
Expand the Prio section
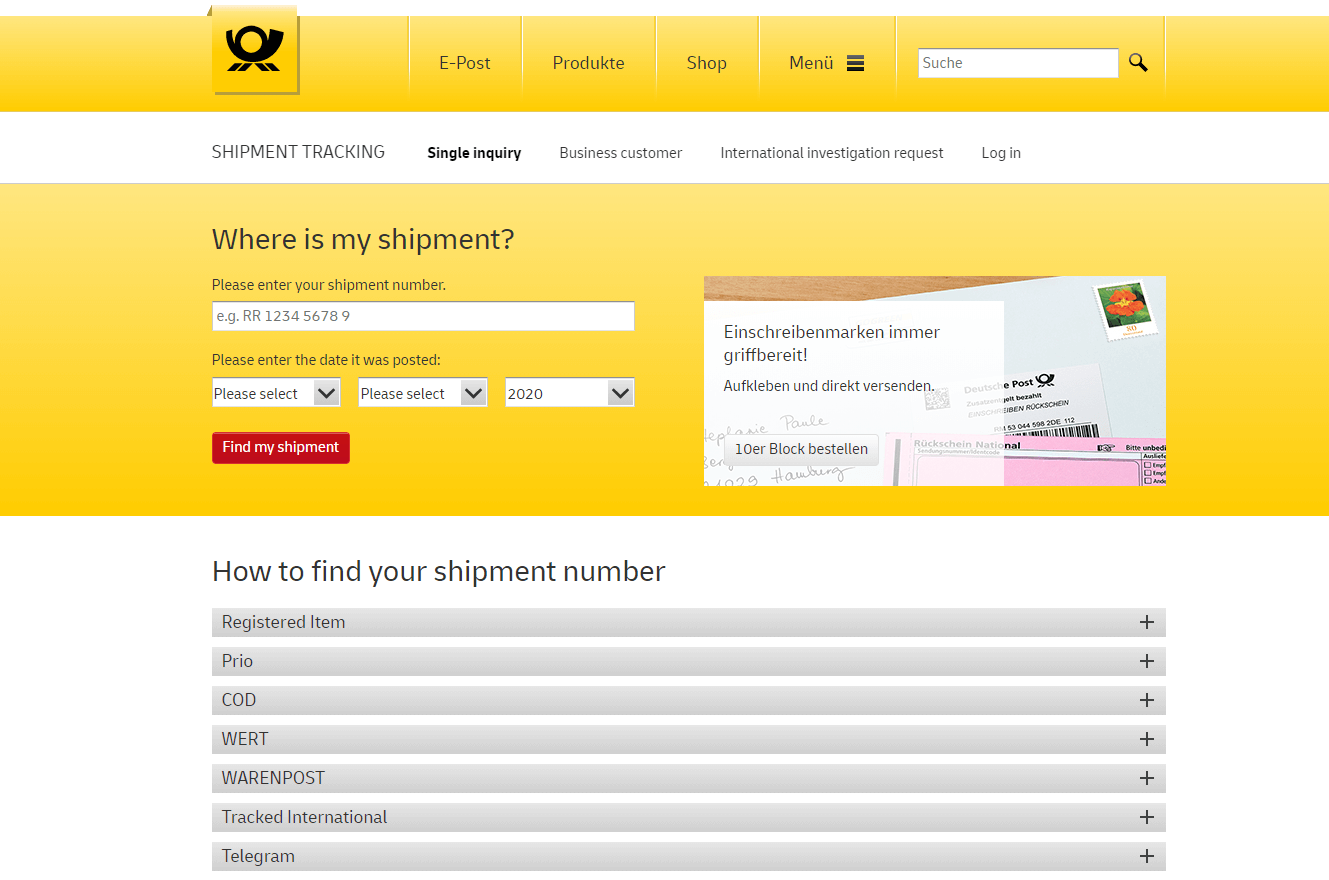point(1146,660)
